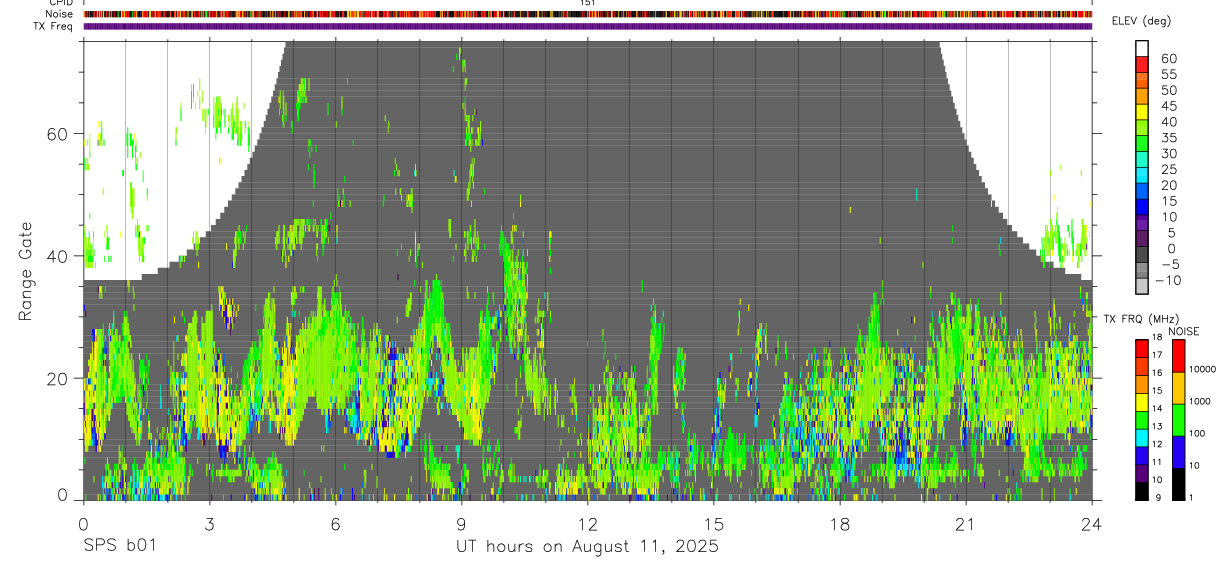Click the dark gray −5 to 0 elevation swatch

tap(1142, 256)
